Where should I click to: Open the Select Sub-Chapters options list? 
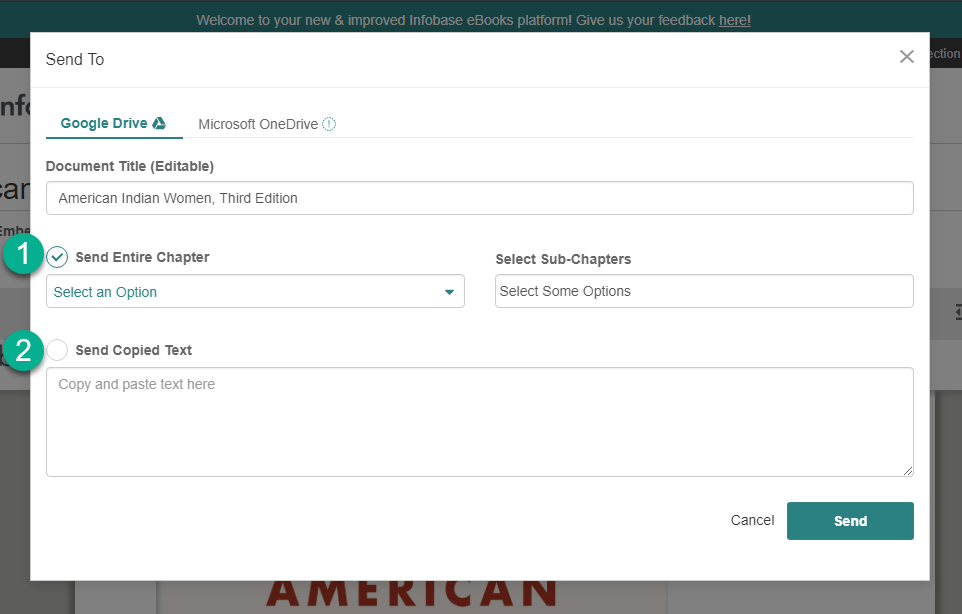pyautogui.click(x=703, y=291)
